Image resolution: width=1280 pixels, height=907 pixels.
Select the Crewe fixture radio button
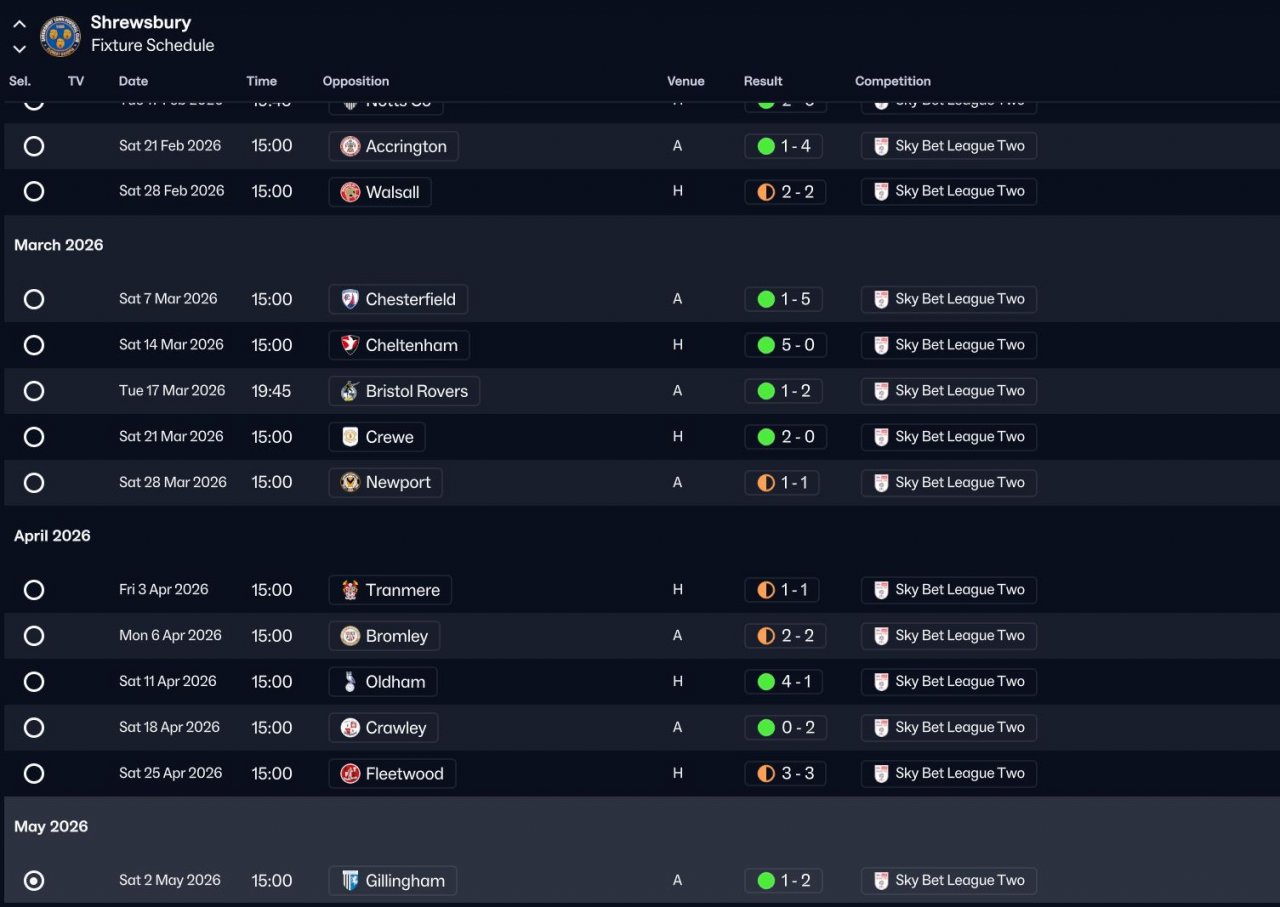[34, 437]
